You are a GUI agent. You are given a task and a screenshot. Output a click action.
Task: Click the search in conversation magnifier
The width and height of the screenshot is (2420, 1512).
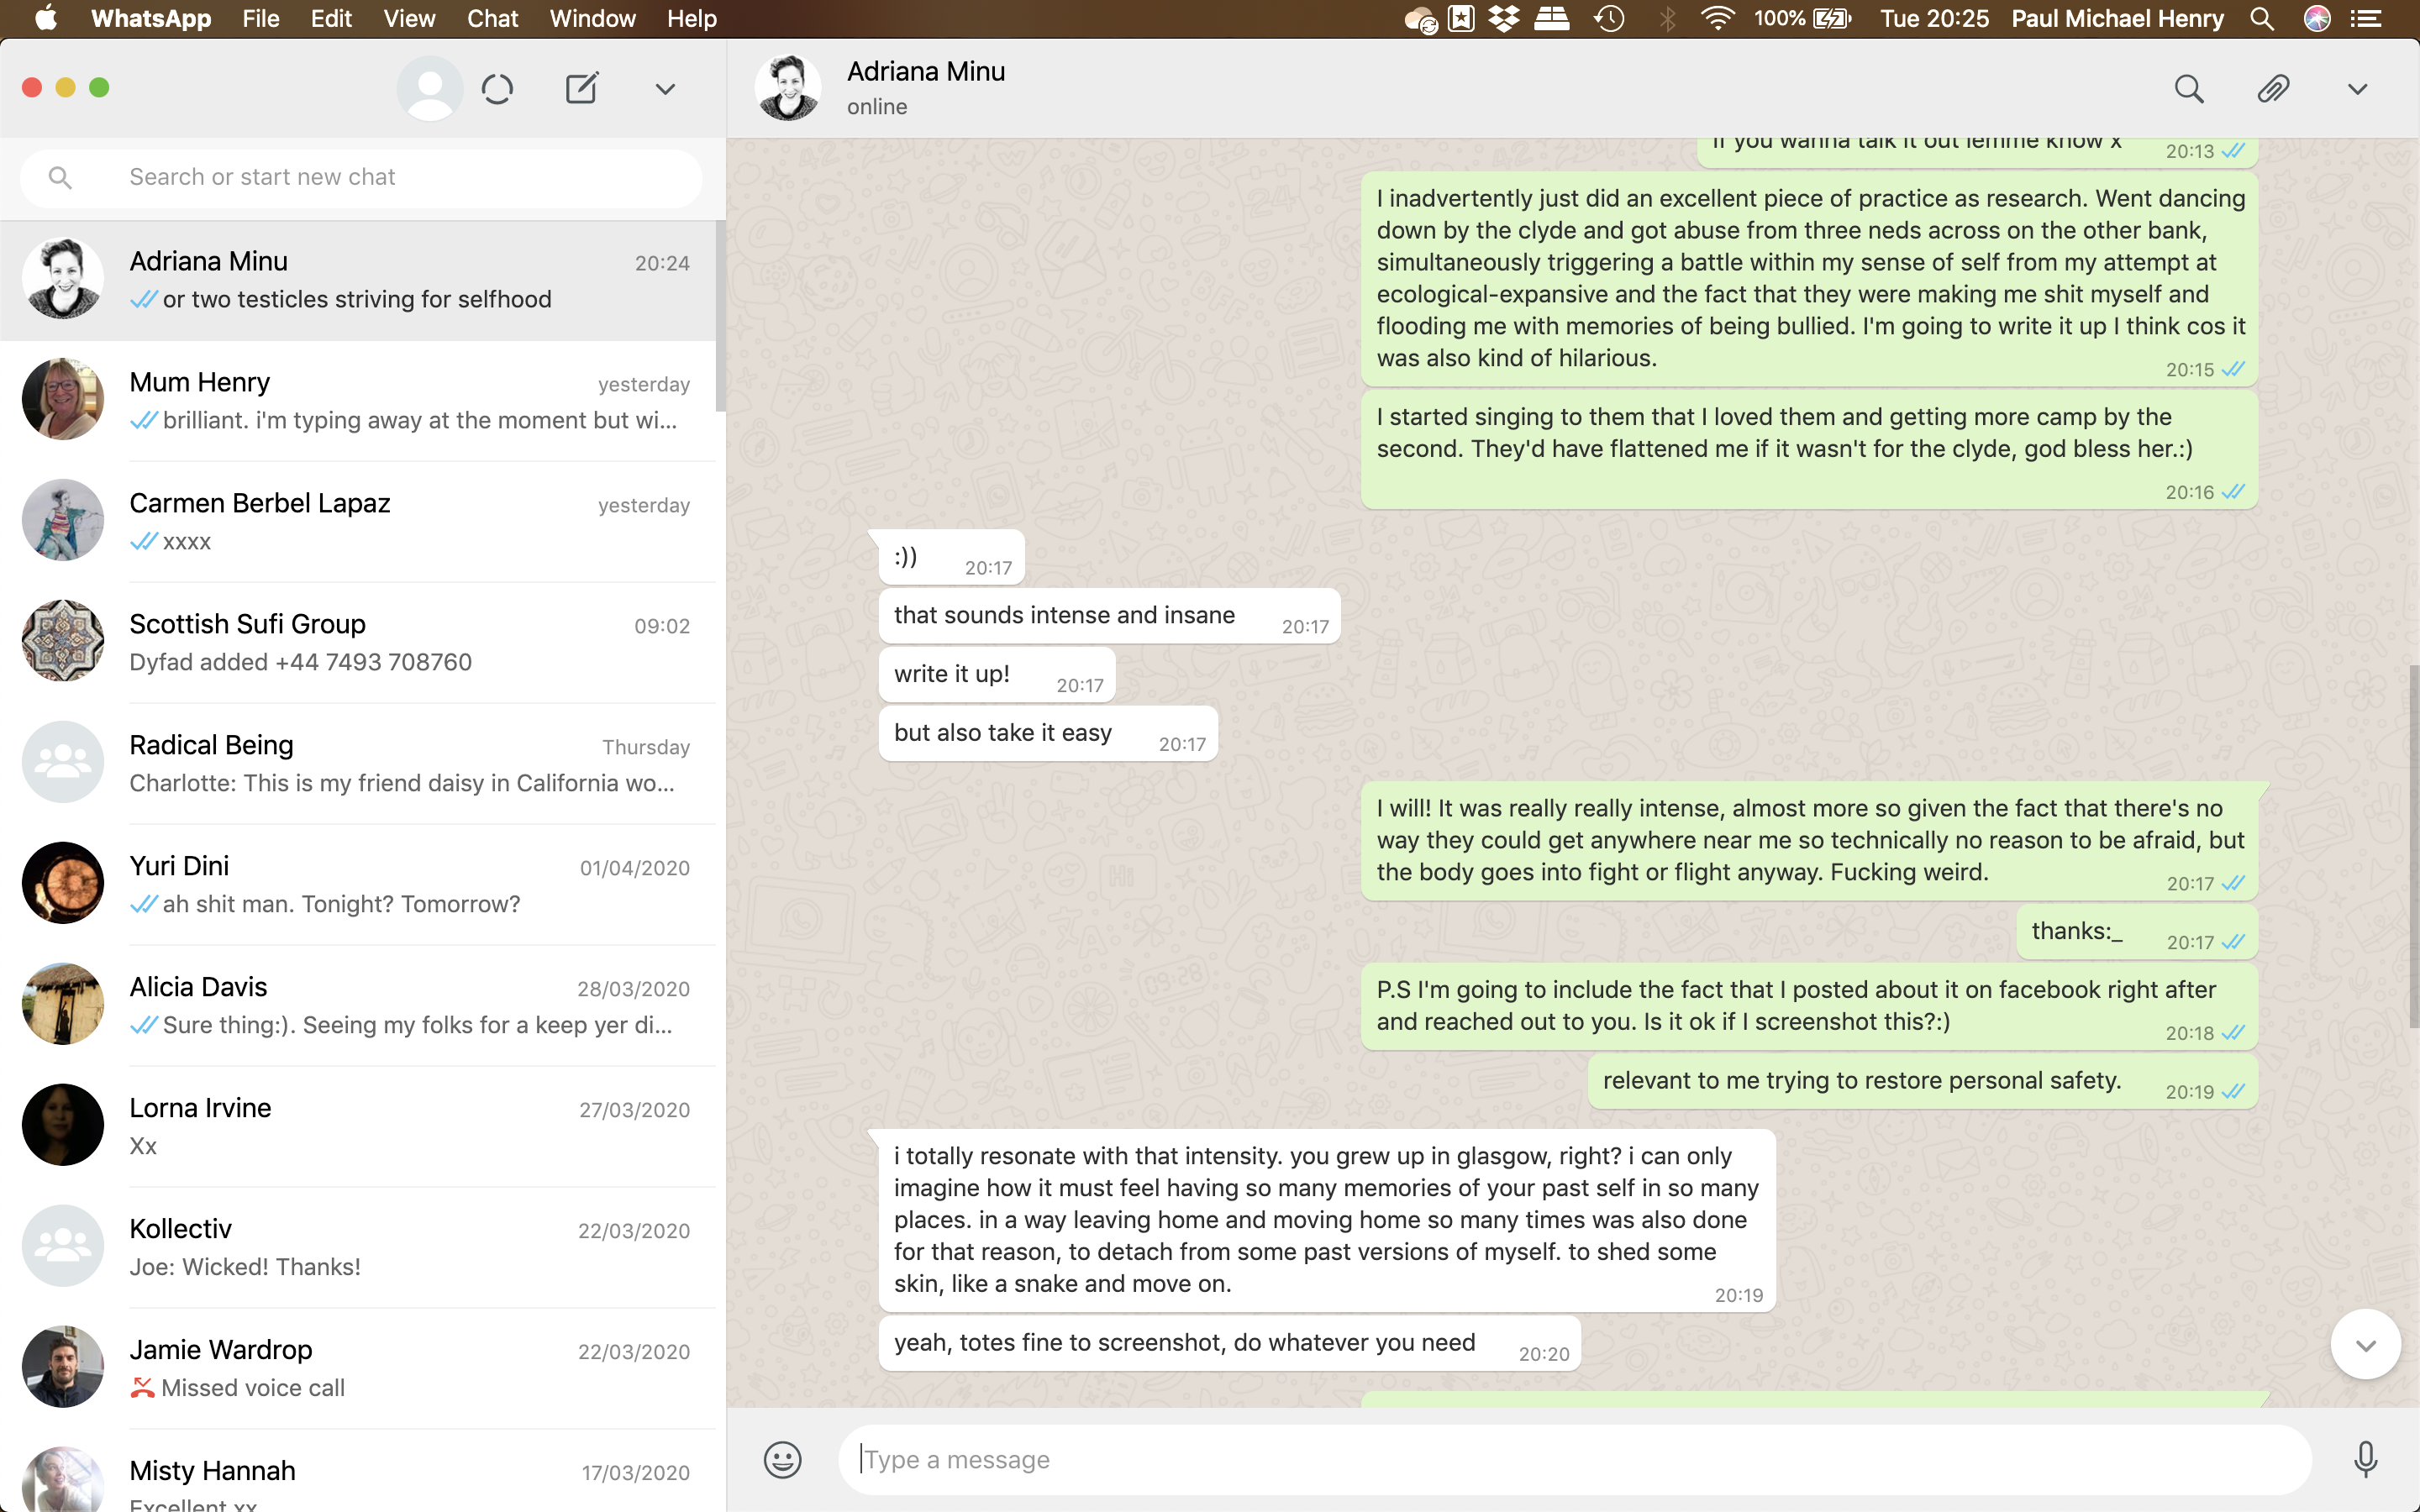coord(2188,89)
